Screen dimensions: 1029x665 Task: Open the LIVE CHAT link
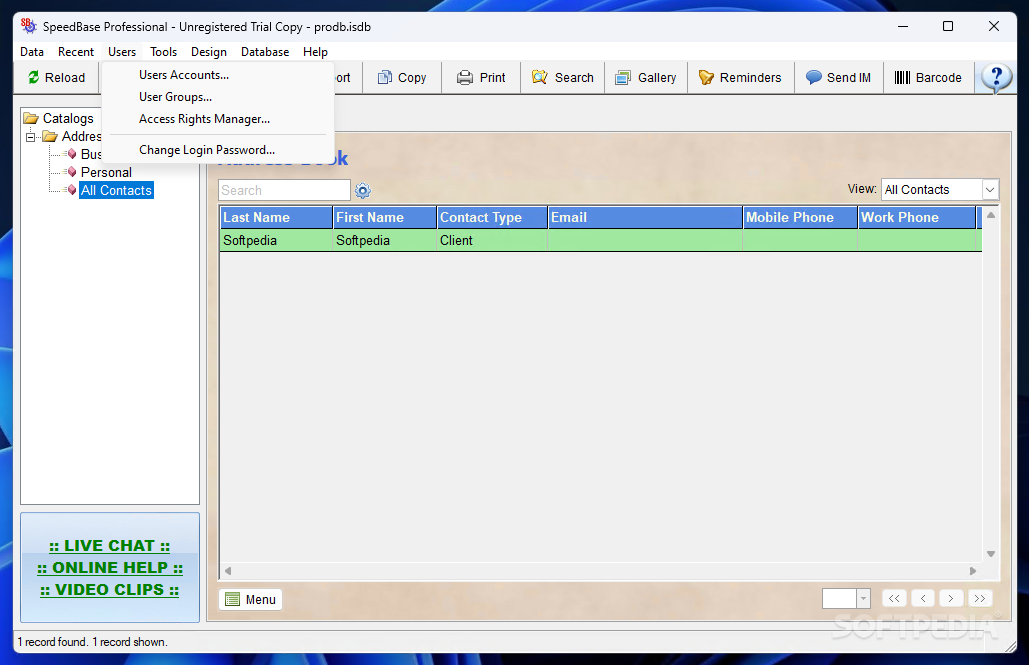109,546
